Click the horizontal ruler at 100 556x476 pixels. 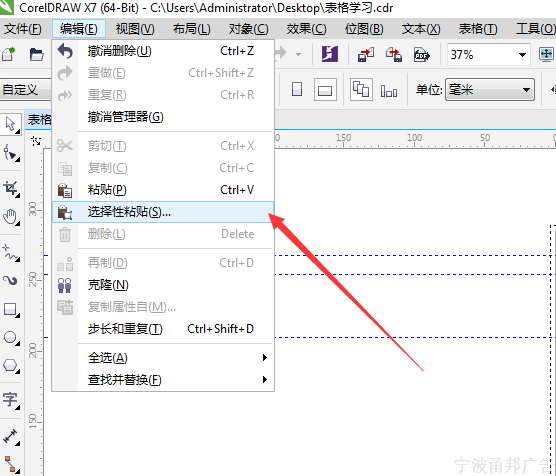coord(414,138)
